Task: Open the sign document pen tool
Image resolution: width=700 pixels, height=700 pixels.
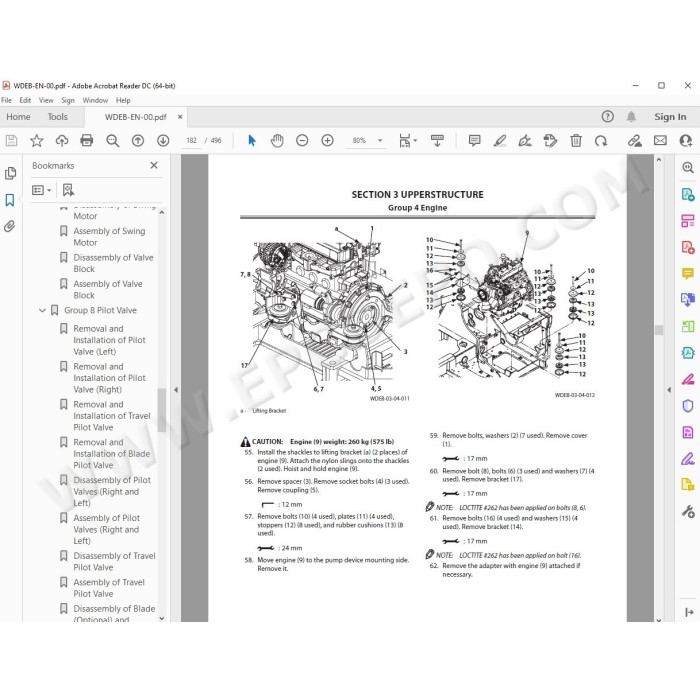Action: click(x=525, y=141)
